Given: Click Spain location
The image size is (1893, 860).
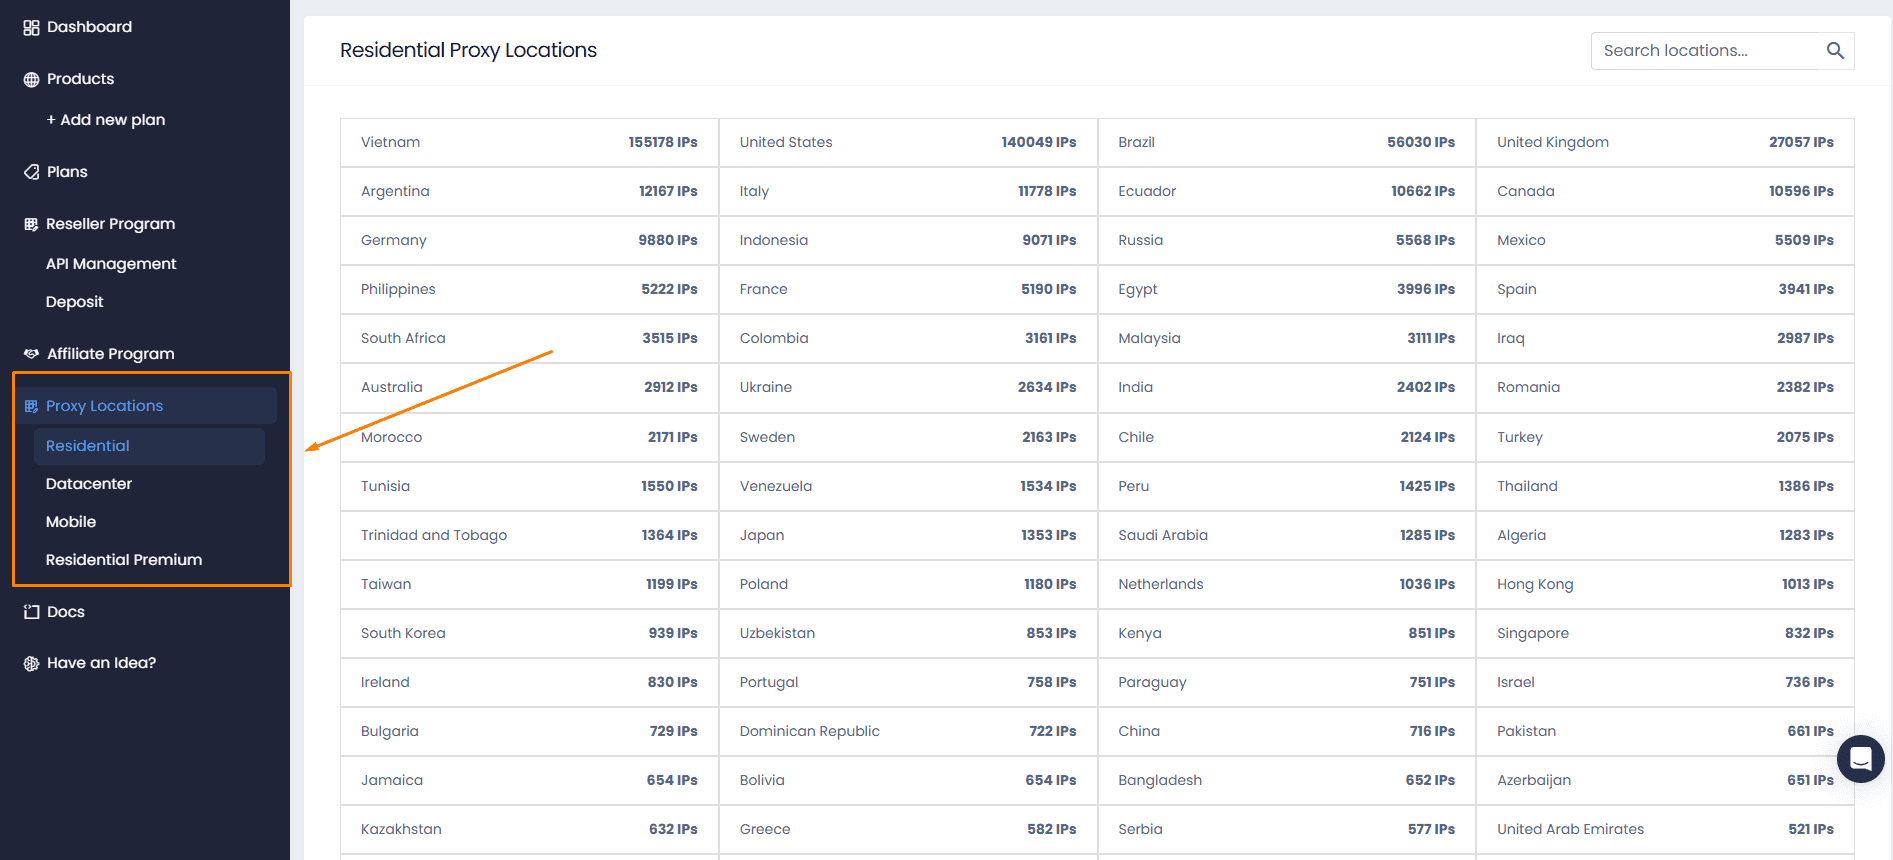Looking at the screenshot, I should pyautogui.click(x=1665, y=289).
